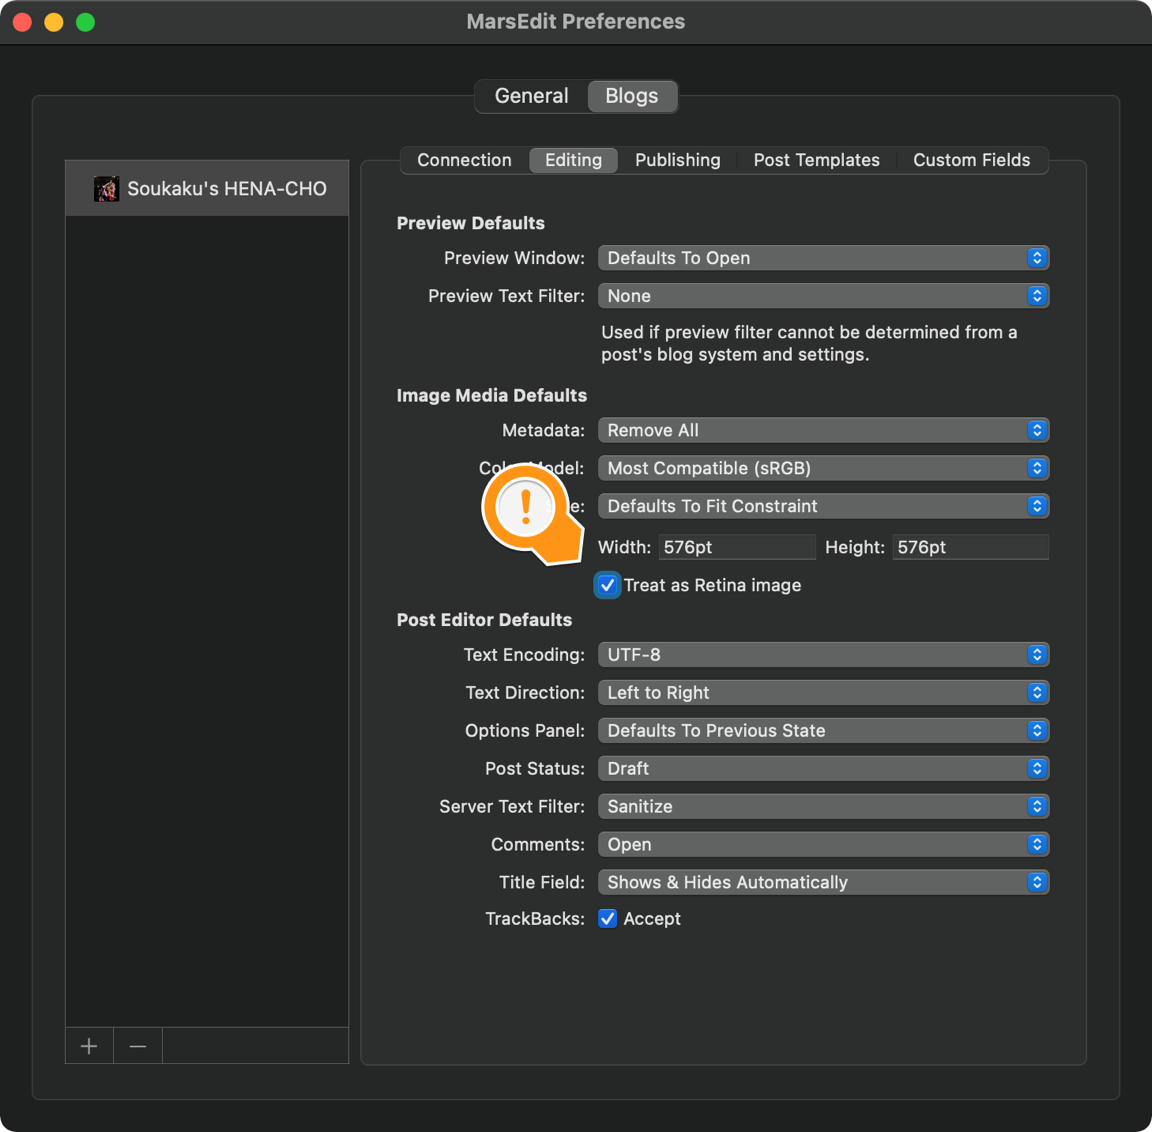Click the Height: label
This screenshot has width=1152, height=1132.
point(854,547)
